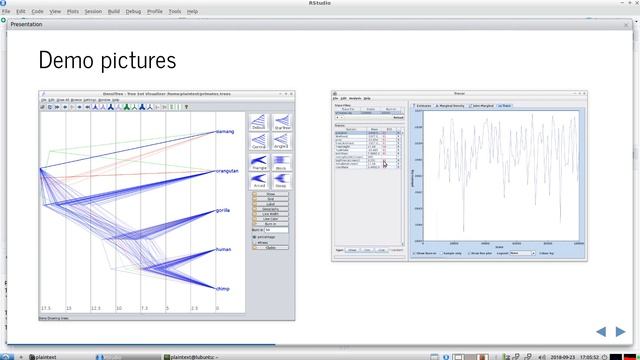The width and height of the screenshot is (640, 360).
Task: Expand the Line Width panel in DensiTree
Action: click(x=270, y=214)
